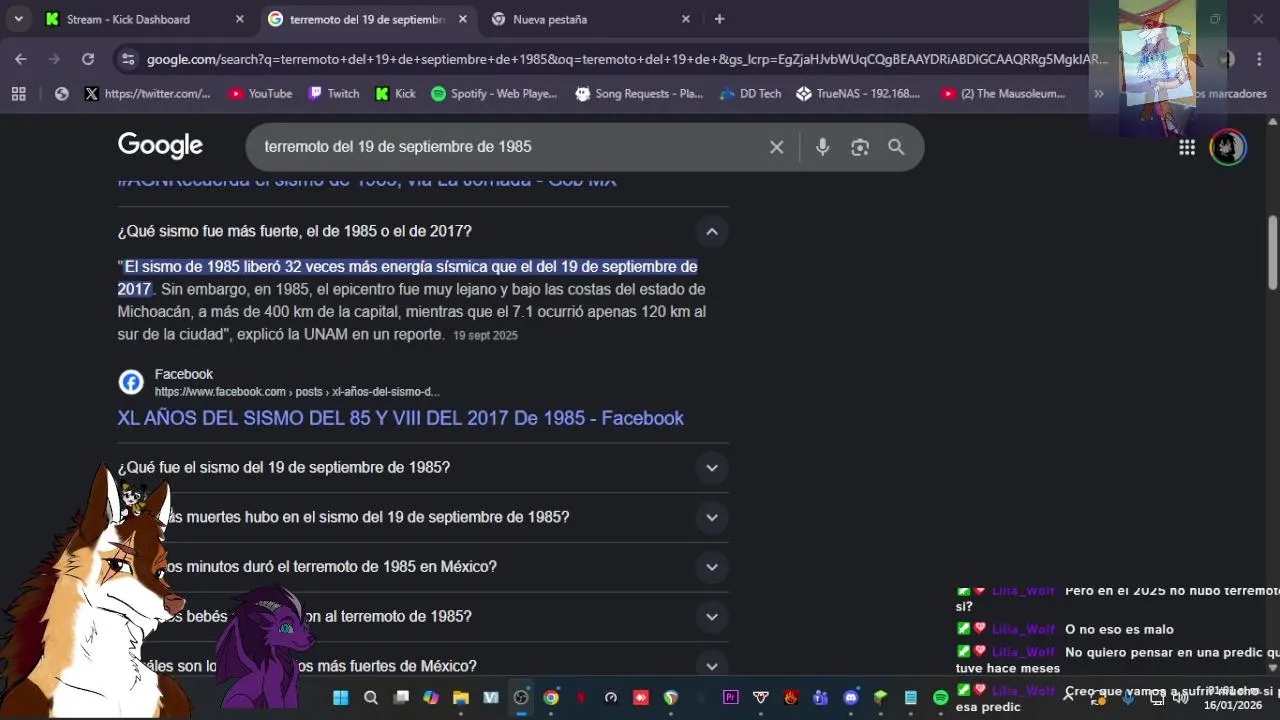The height and width of the screenshot is (720, 1280).
Task: Open a new tab with the plus button
Action: coord(719,19)
